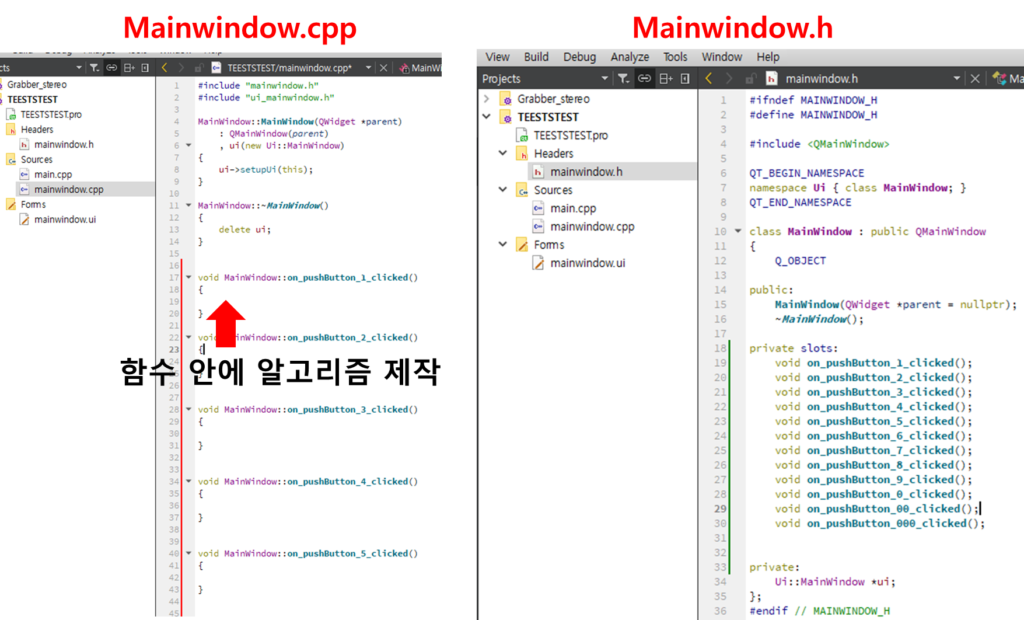Close the TEESTSTEST/mainwindow.cpp* document with X icon
The height and width of the screenshot is (620, 1024).
386,67
